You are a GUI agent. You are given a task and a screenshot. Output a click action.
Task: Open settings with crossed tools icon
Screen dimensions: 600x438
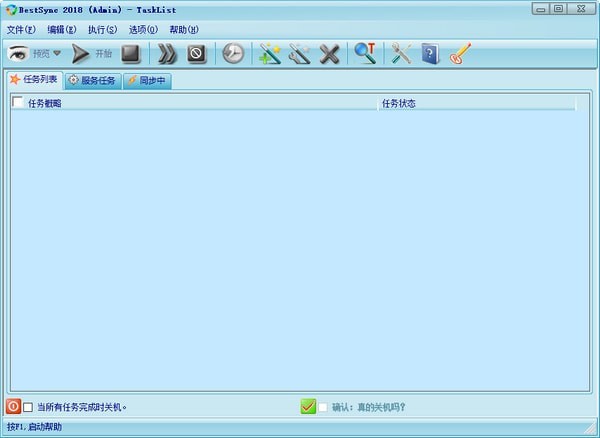401,54
